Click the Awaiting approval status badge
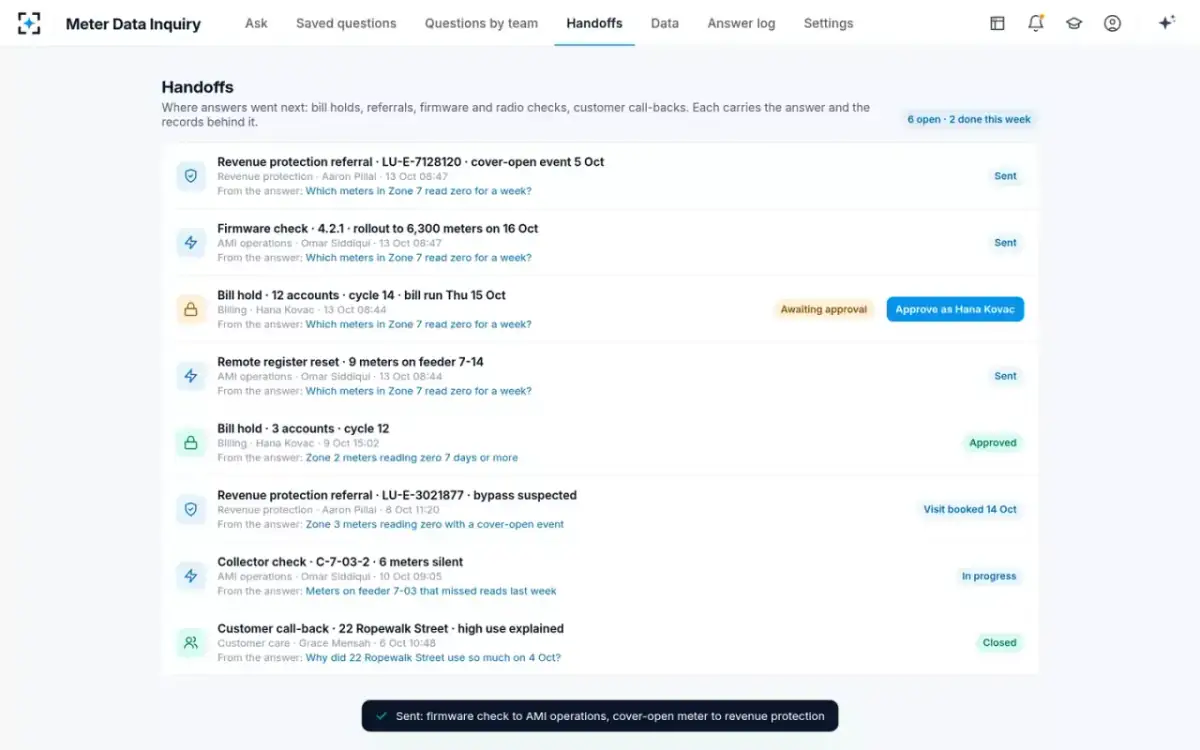Image resolution: width=1200 pixels, height=750 pixels. (823, 310)
